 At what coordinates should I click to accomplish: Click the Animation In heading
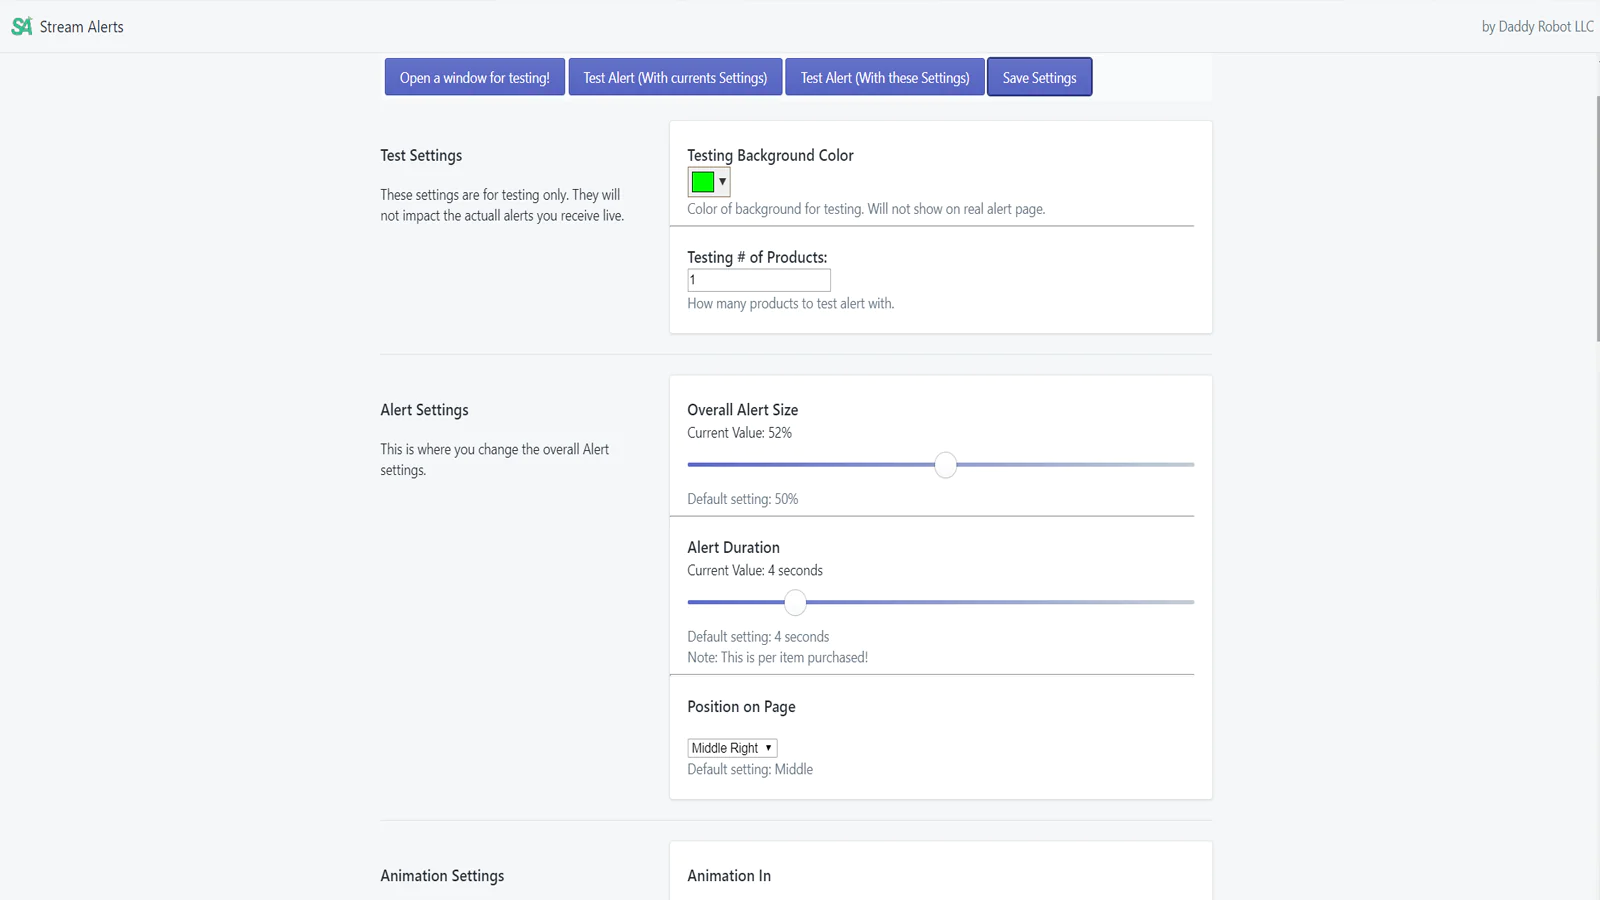coord(729,876)
